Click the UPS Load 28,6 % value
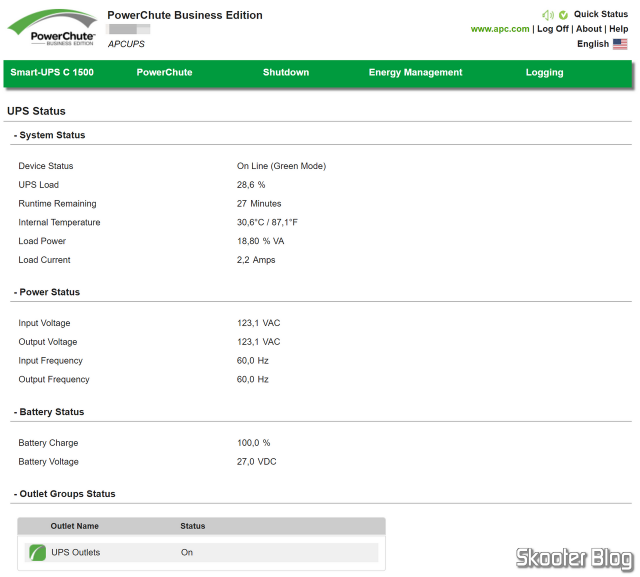 point(251,185)
